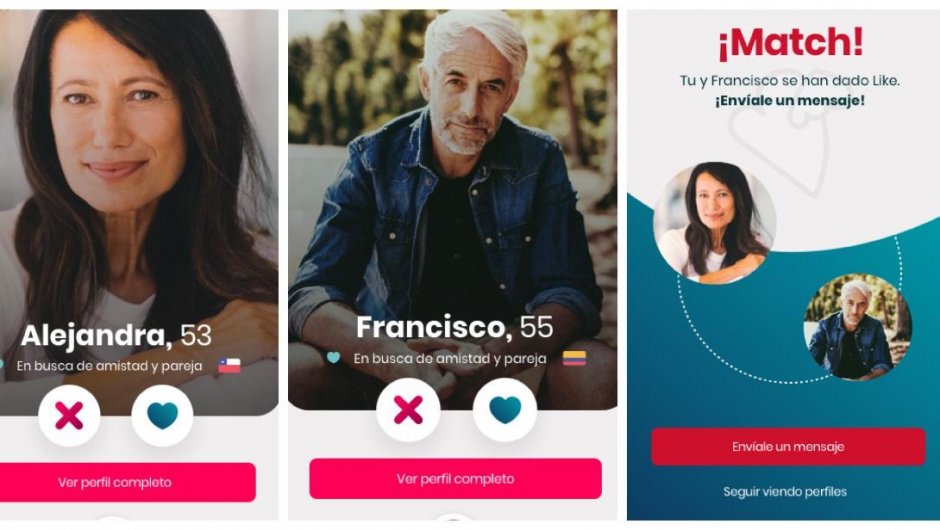Select Seguir viendo perfiles link
Image resolution: width=940 pixels, height=530 pixels.
point(785,492)
